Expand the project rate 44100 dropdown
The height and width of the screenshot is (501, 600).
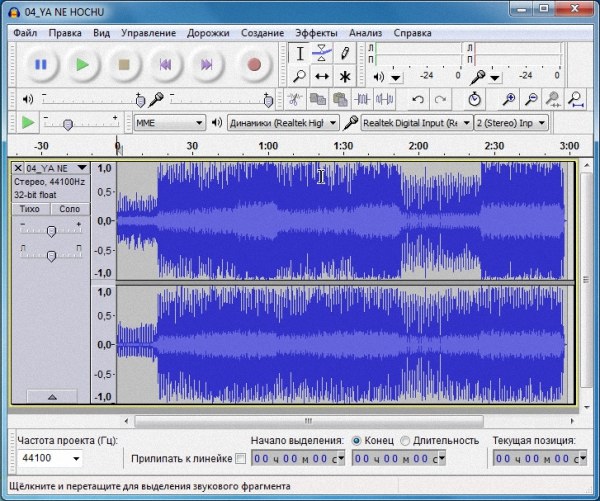point(76,459)
